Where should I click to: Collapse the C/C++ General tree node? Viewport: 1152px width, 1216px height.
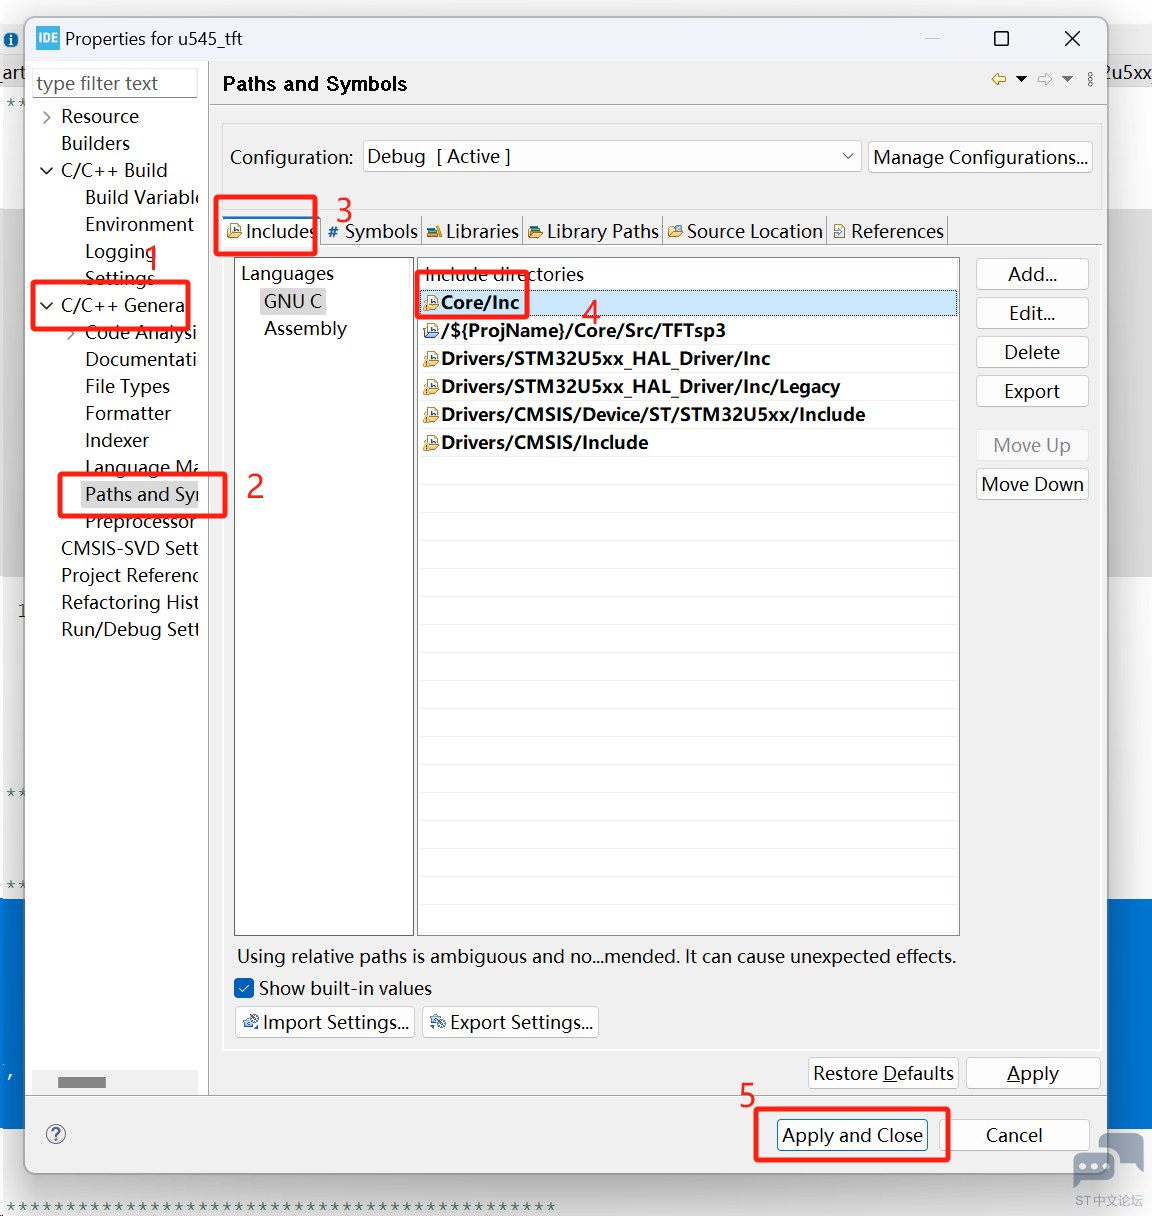47,306
